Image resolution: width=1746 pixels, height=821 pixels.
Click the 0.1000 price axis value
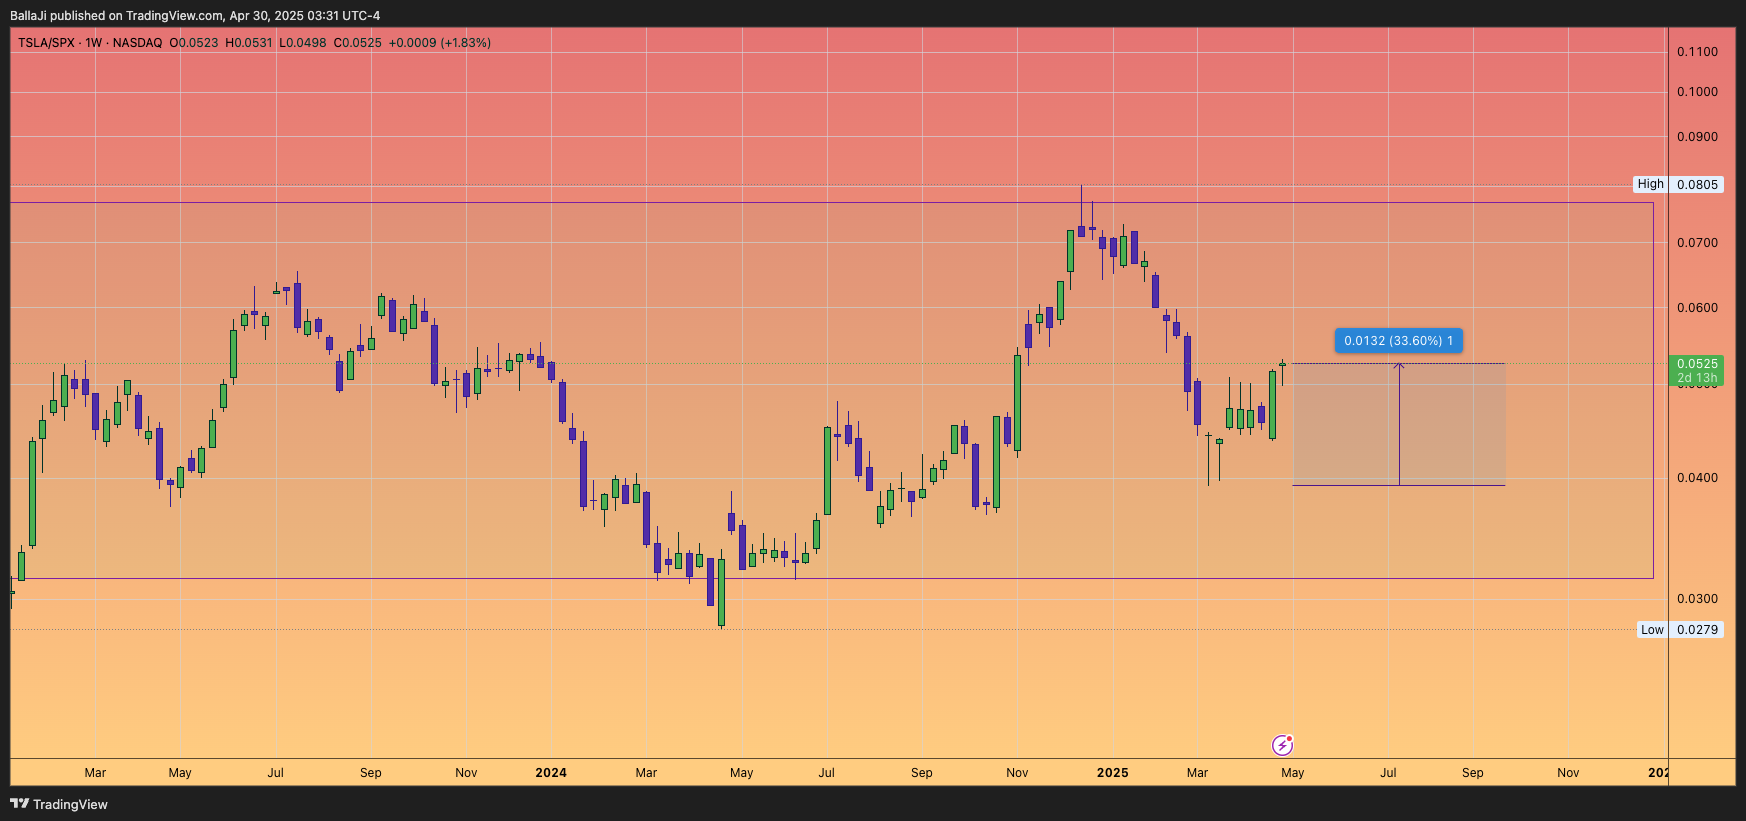pos(1697,92)
